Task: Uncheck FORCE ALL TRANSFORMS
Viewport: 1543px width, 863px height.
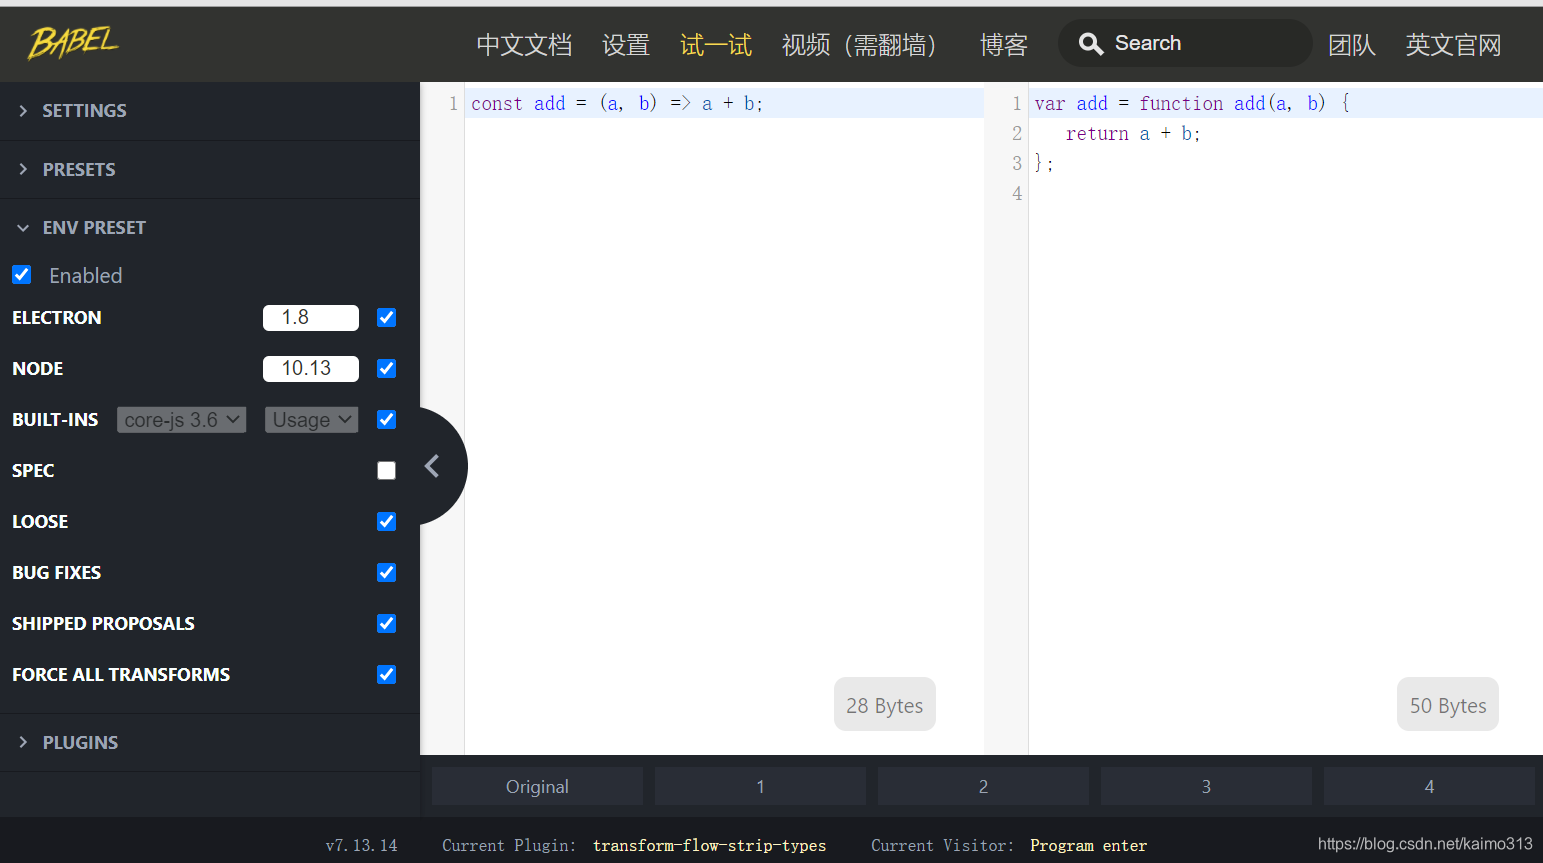Action: coord(386,674)
